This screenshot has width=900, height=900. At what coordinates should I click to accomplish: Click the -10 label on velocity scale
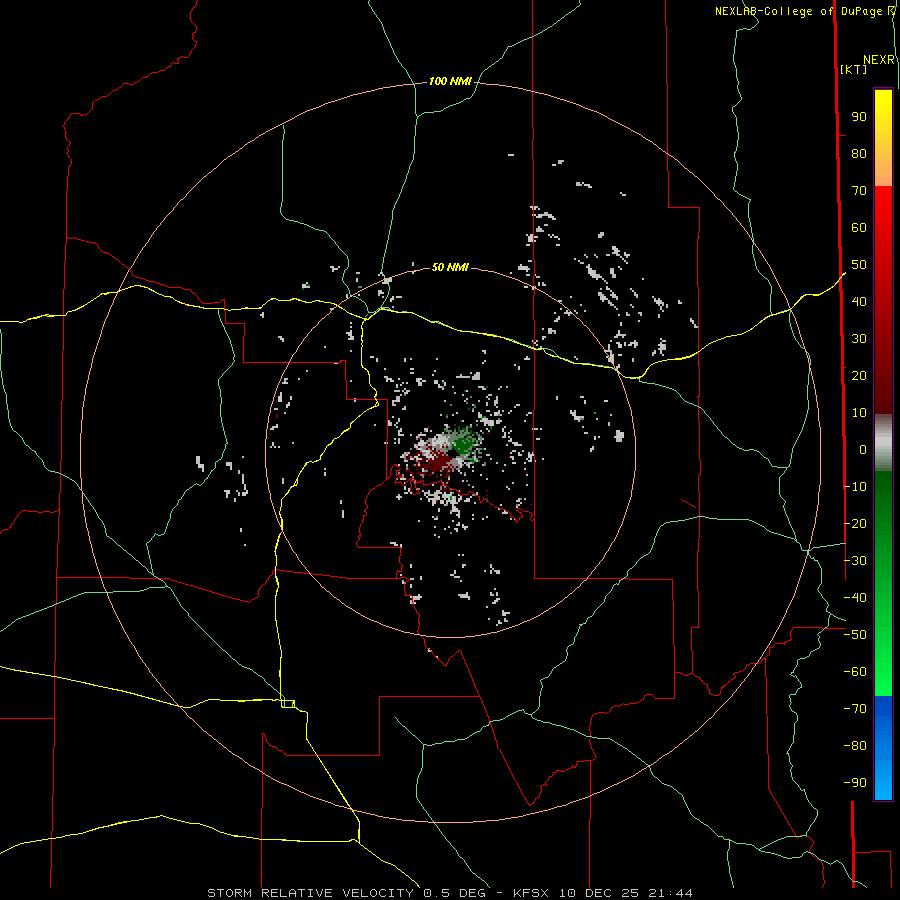[x=855, y=487]
